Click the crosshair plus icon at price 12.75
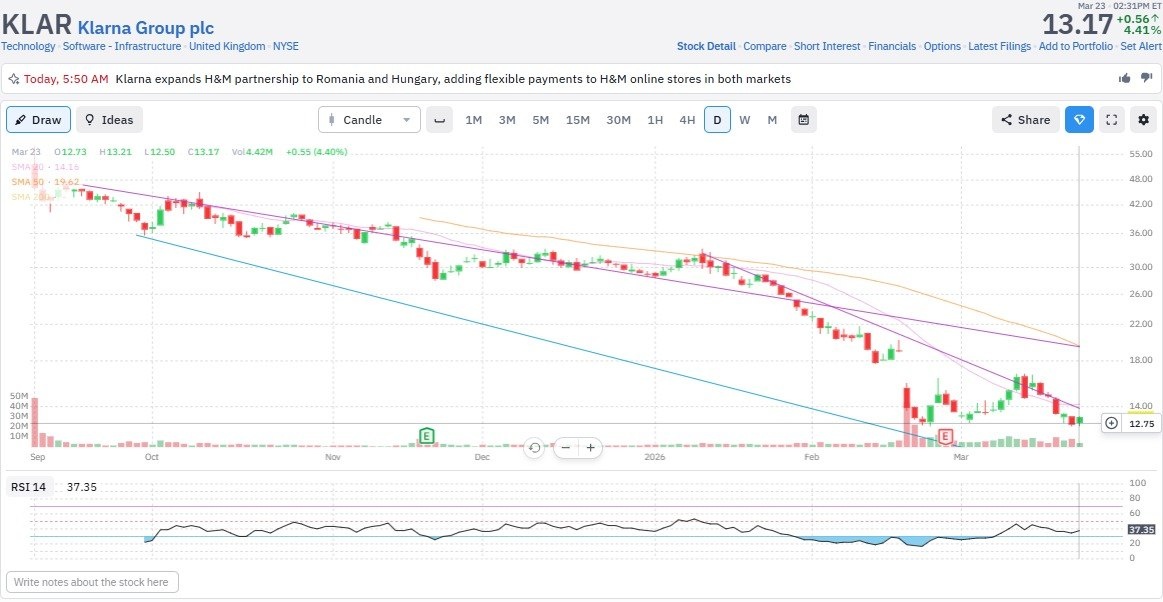 (x=1111, y=423)
